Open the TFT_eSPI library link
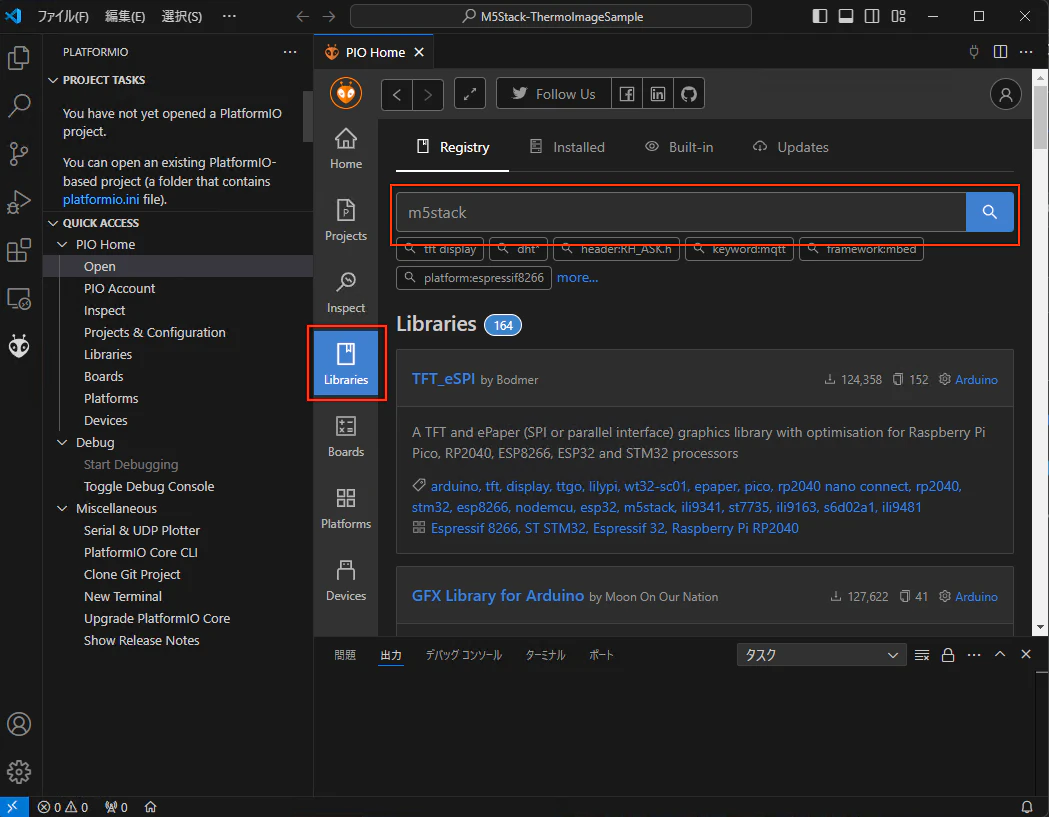 [x=444, y=379]
